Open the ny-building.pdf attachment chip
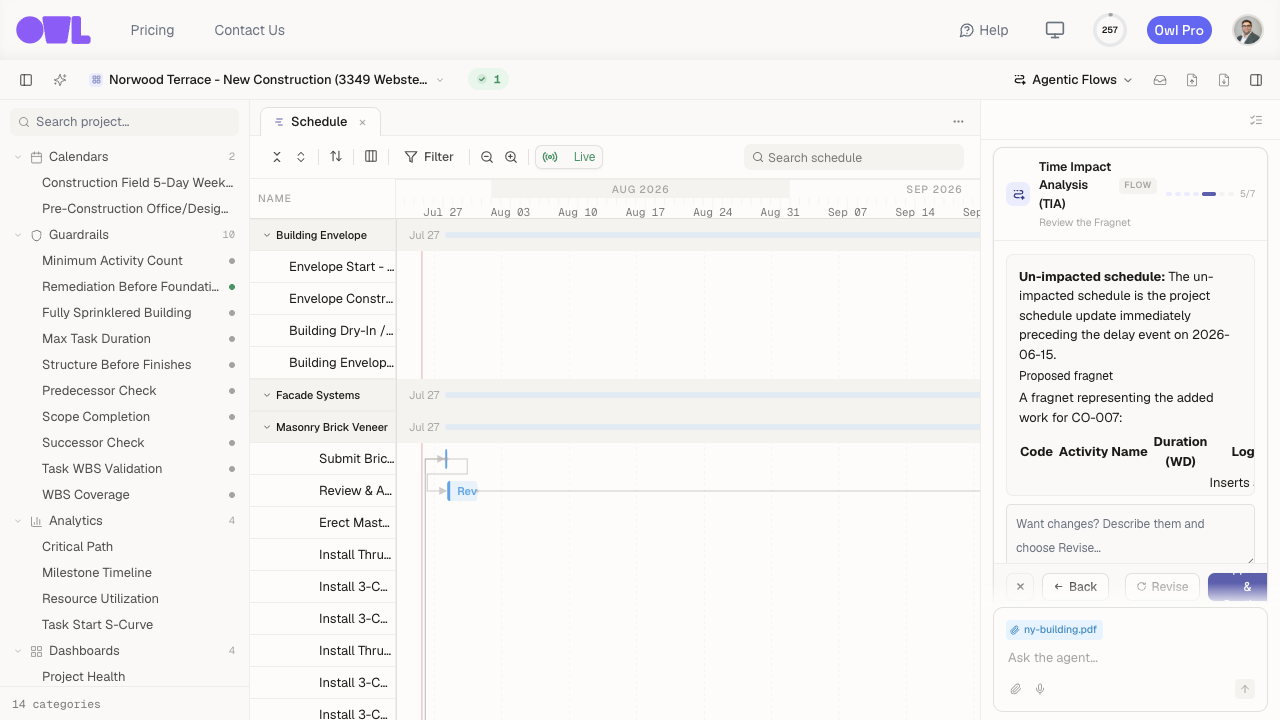The width and height of the screenshot is (1280, 720). pyautogui.click(x=1054, y=630)
